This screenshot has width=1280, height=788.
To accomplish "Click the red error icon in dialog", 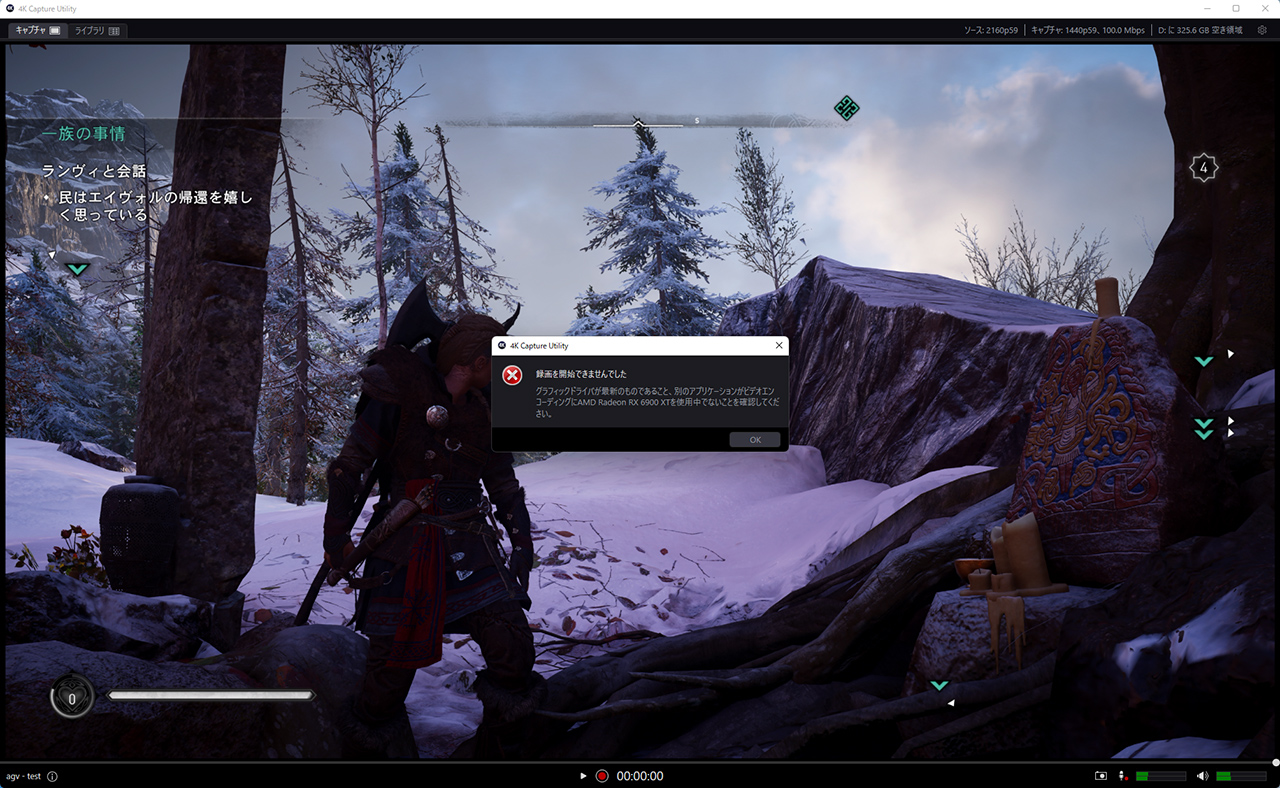I will (x=512, y=375).
